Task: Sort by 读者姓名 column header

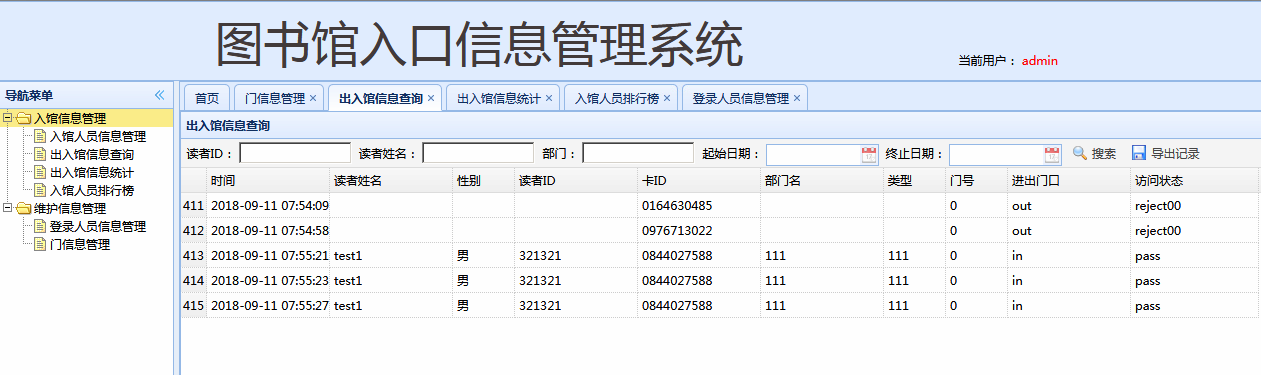Action: [x=391, y=181]
